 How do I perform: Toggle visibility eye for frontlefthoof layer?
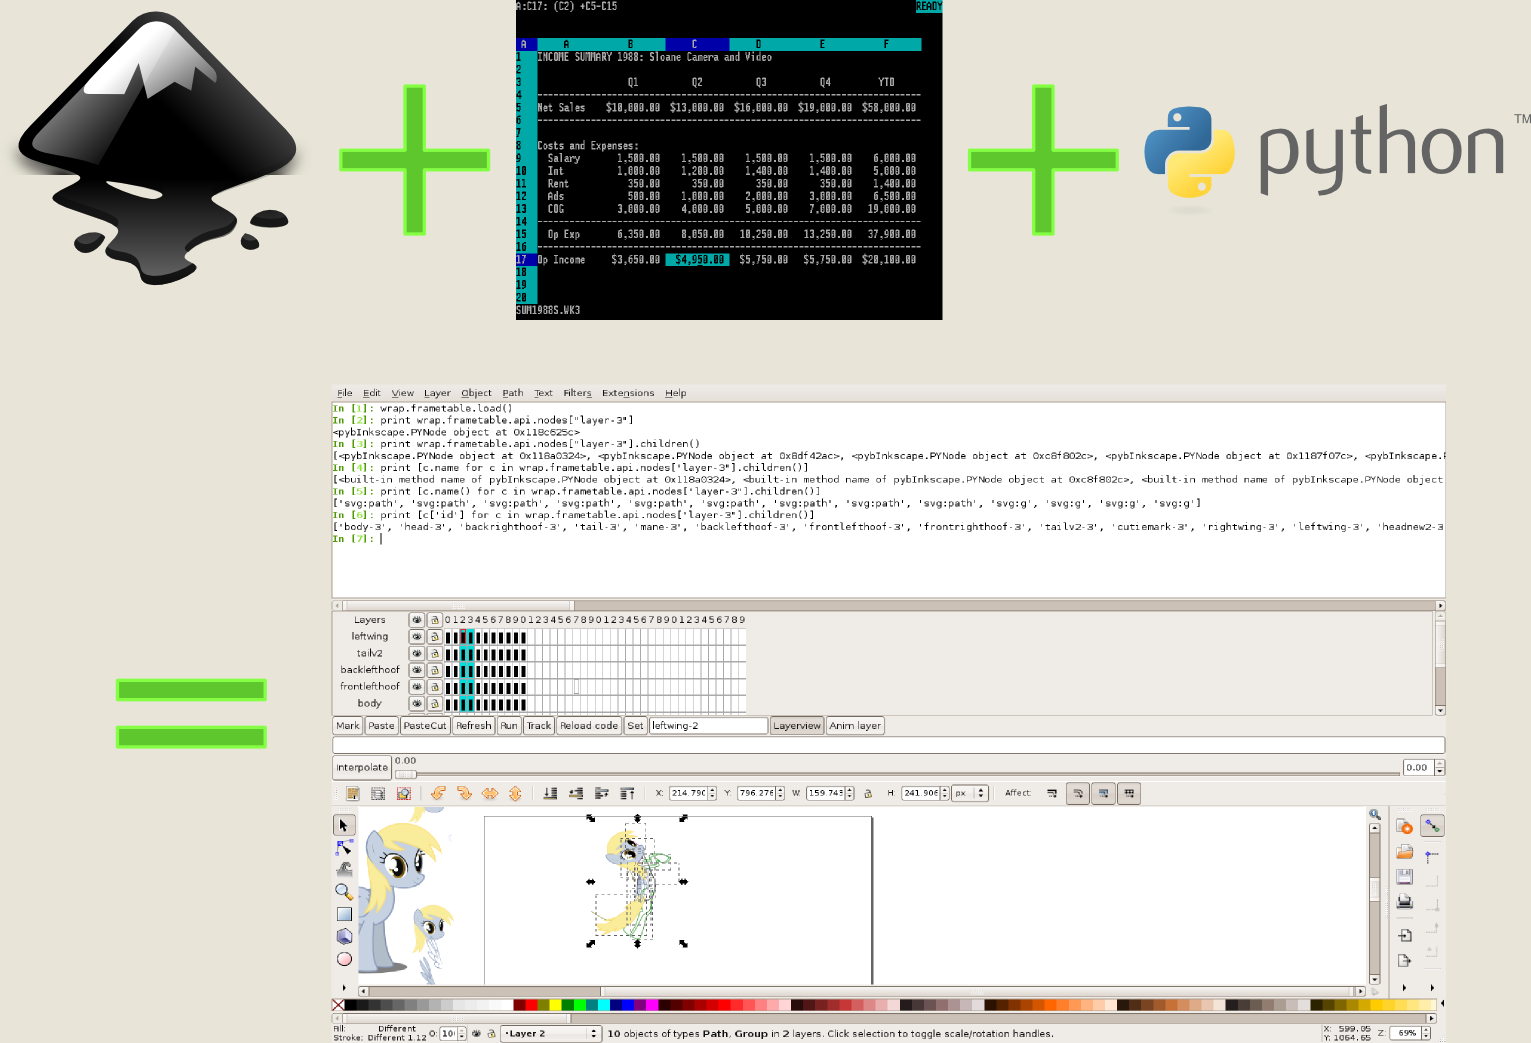pyautogui.click(x=417, y=687)
